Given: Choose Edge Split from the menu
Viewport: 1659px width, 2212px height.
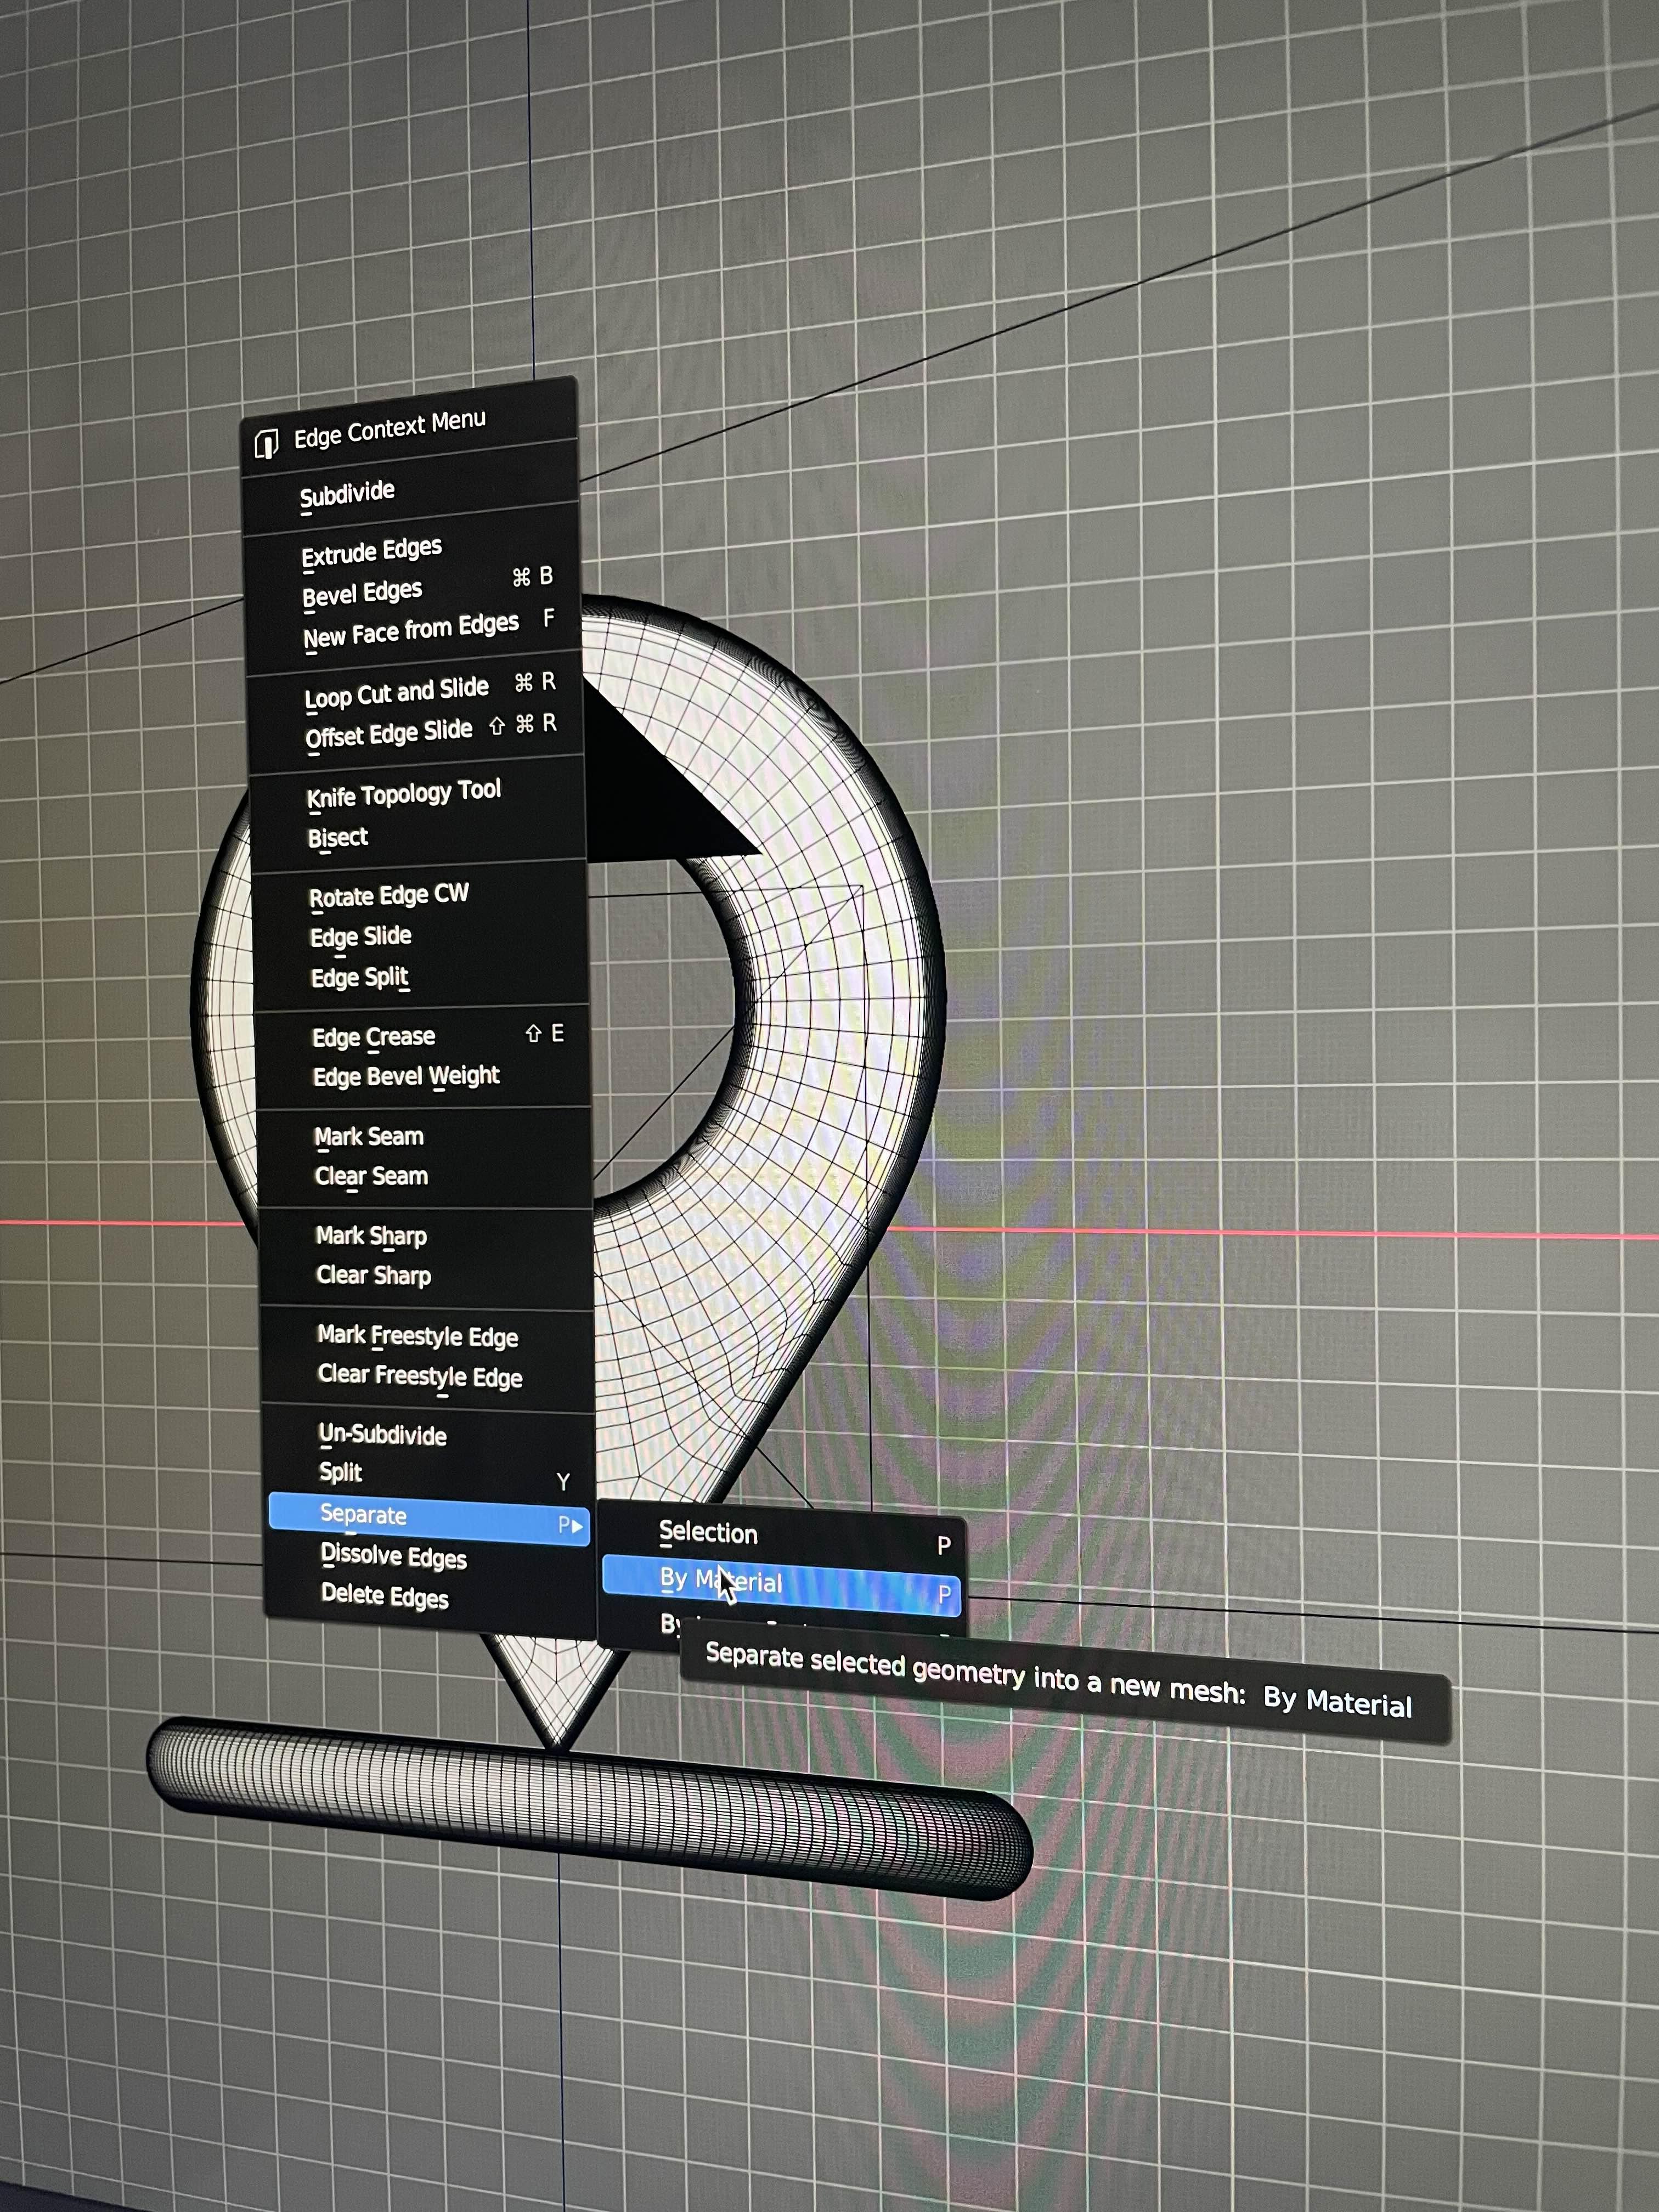Looking at the screenshot, I should pyautogui.click(x=359, y=977).
